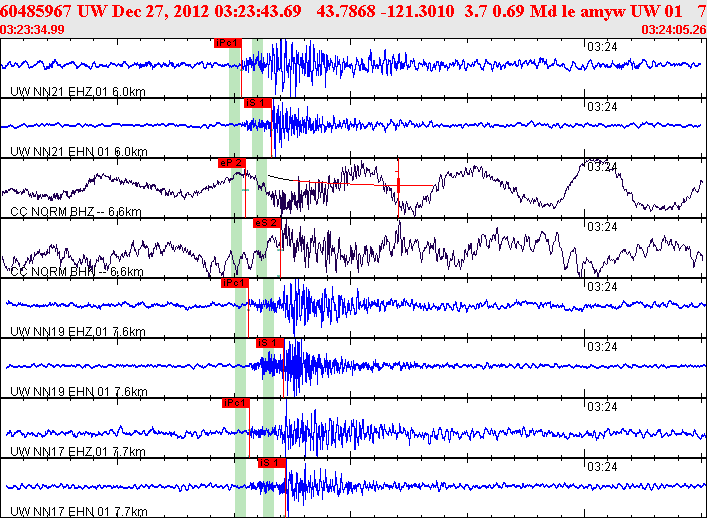This screenshot has width=707, height=518.
Task: Click the label UW NN21 EHZ 01 6.0km
Action: (78, 92)
